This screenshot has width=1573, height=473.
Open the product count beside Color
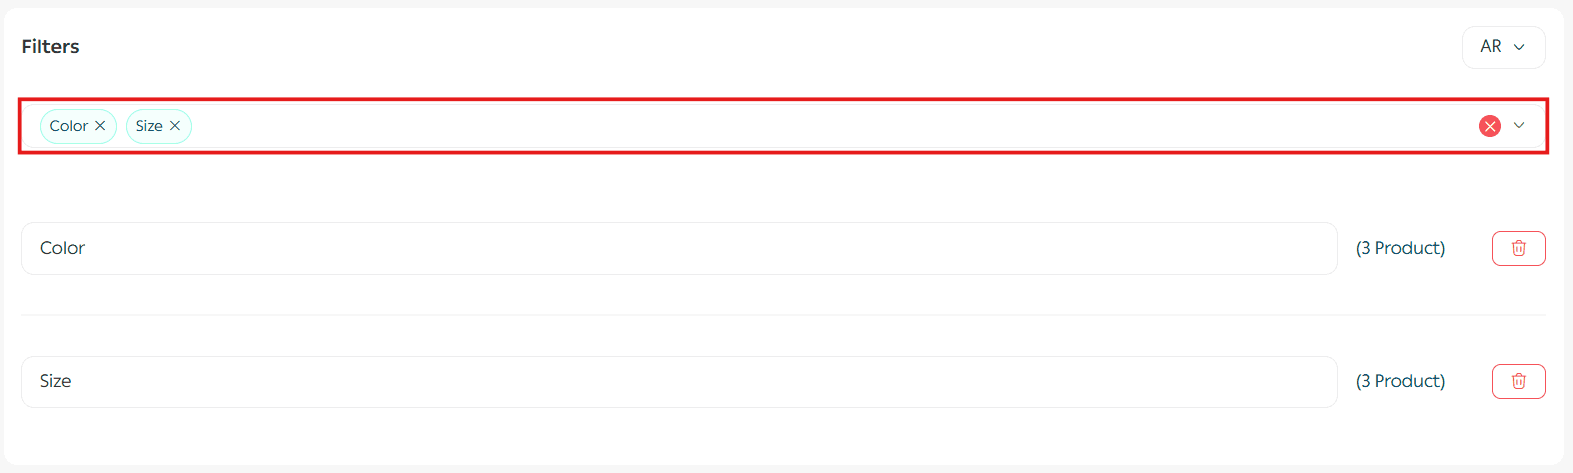[x=1400, y=248]
